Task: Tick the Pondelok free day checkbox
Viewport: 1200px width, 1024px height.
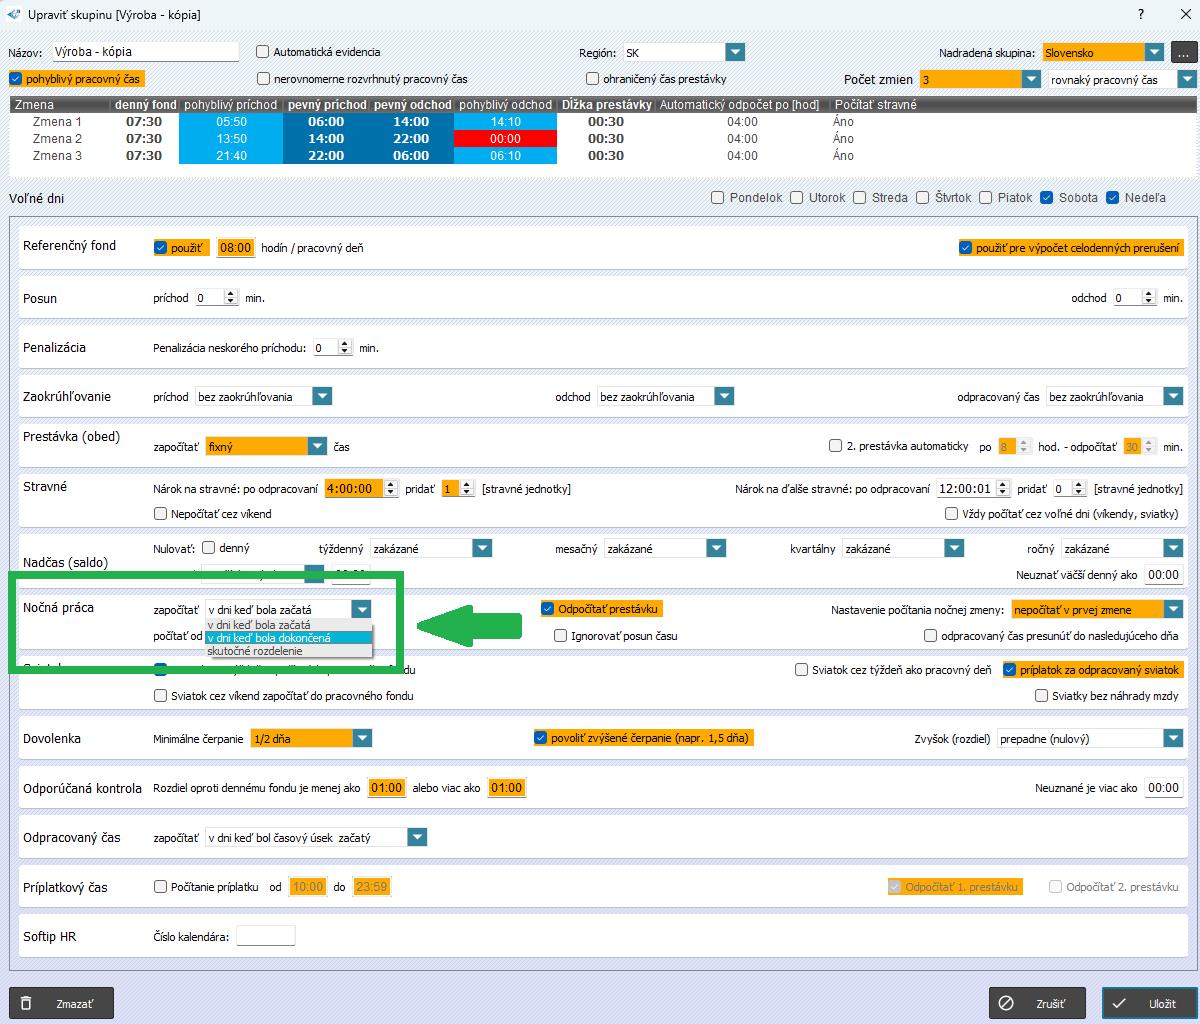Action: (717, 198)
